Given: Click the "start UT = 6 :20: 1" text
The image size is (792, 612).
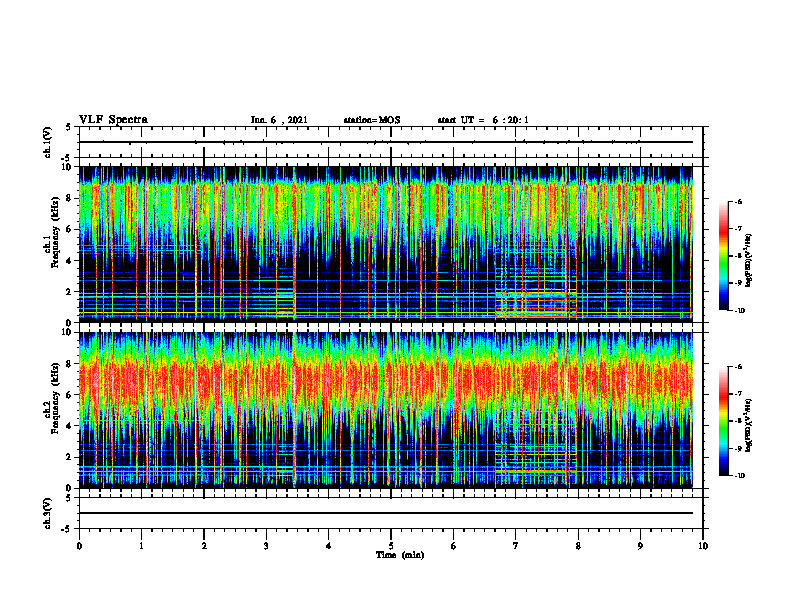Looking at the screenshot, I should click(x=483, y=120).
